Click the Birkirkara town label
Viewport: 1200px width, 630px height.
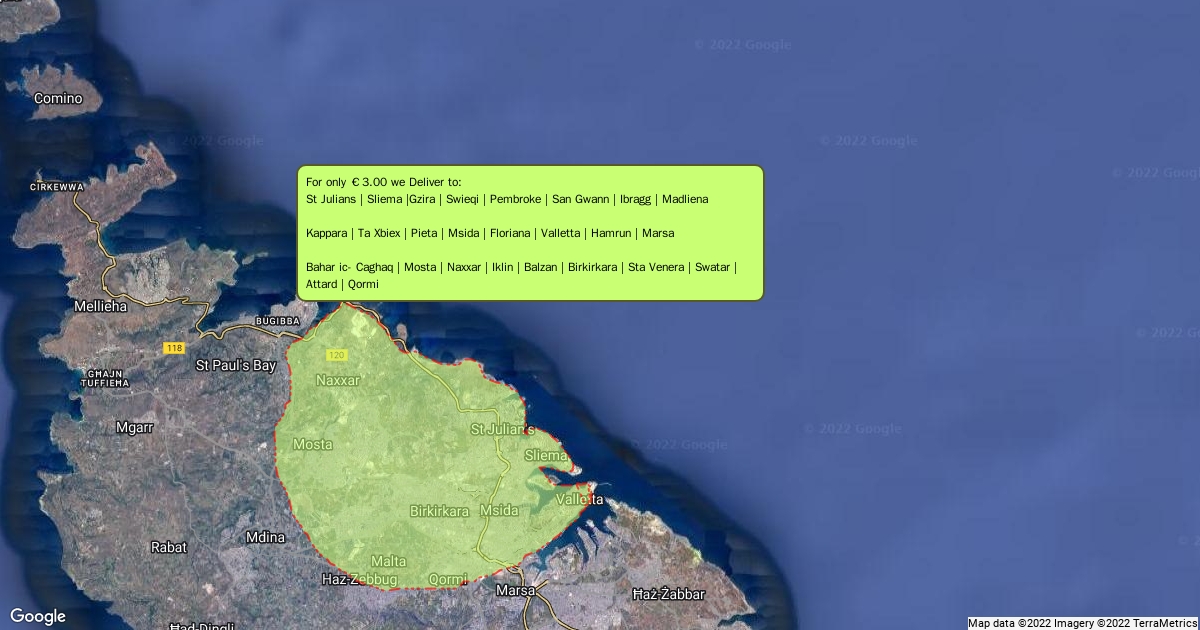click(439, 511)
